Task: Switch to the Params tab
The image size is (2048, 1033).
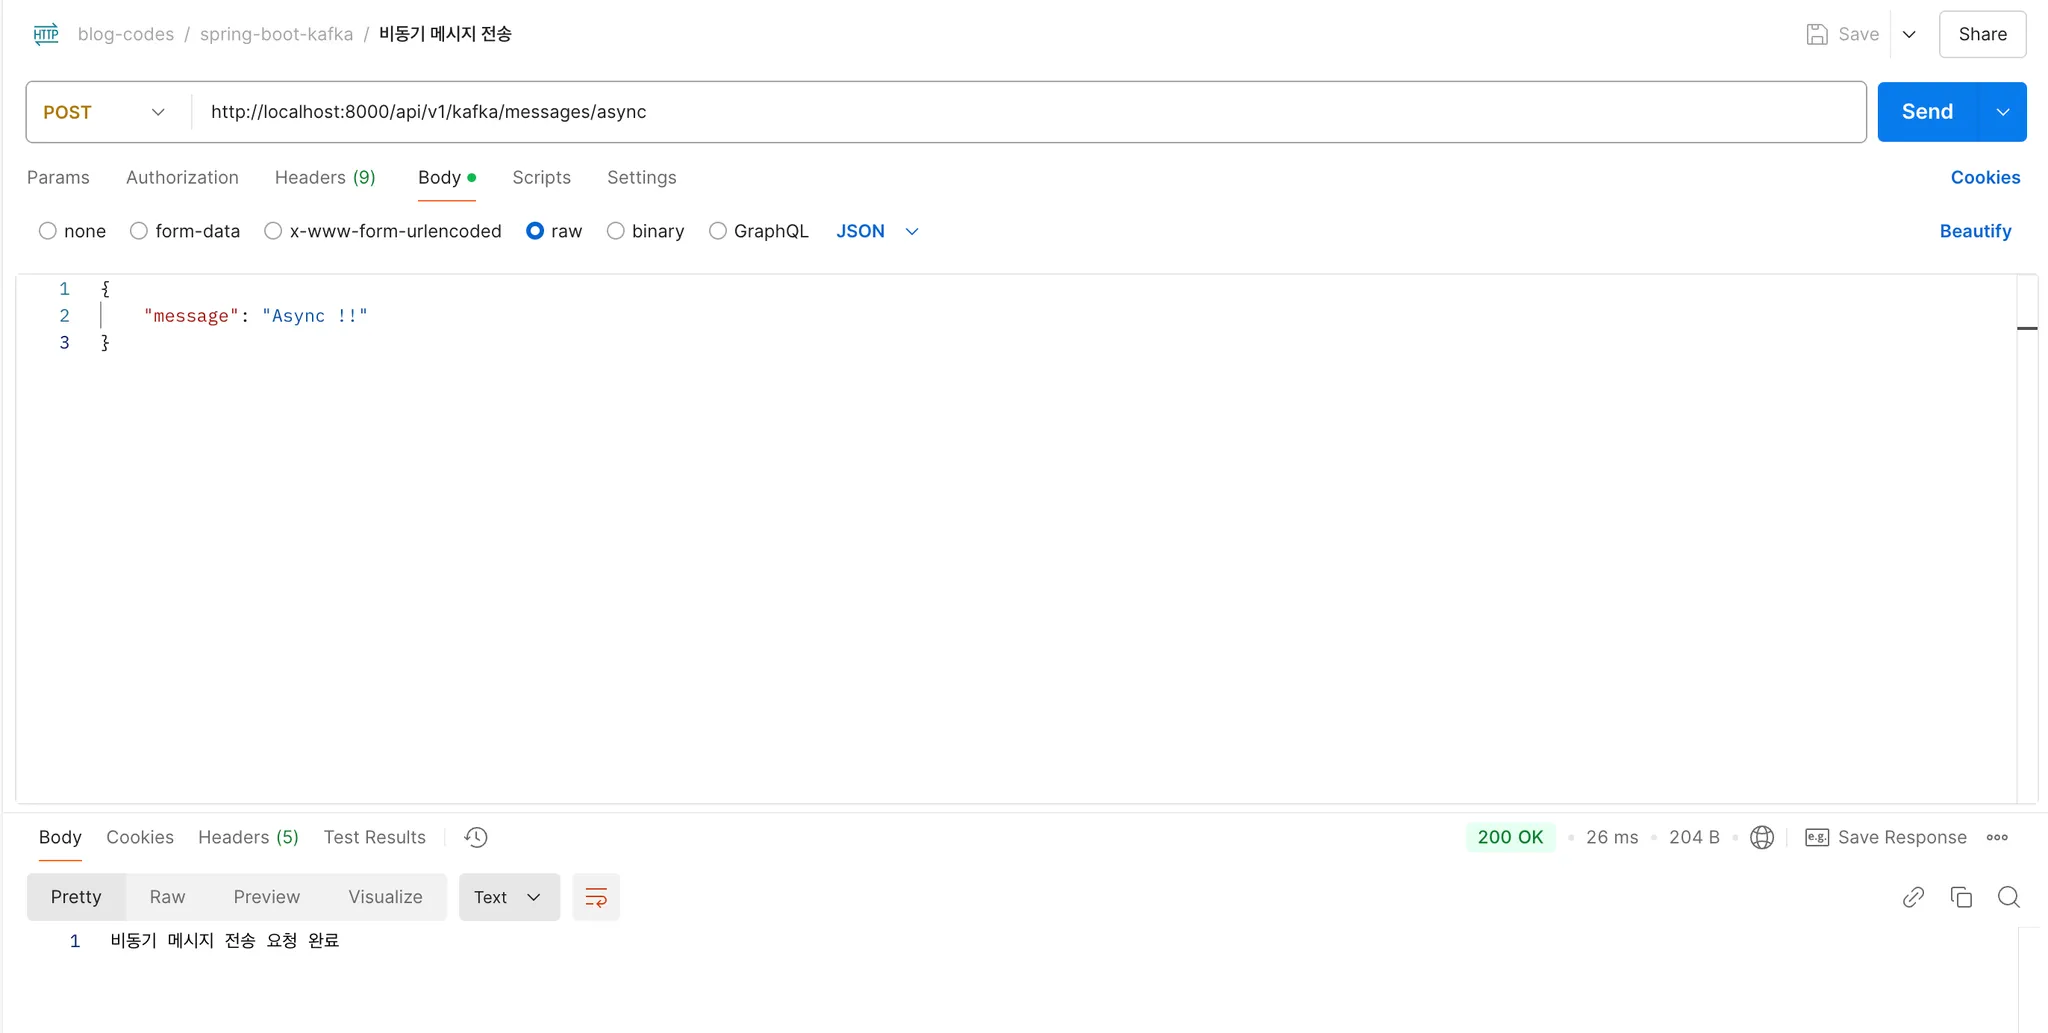Action: click(x=58, y=177)
